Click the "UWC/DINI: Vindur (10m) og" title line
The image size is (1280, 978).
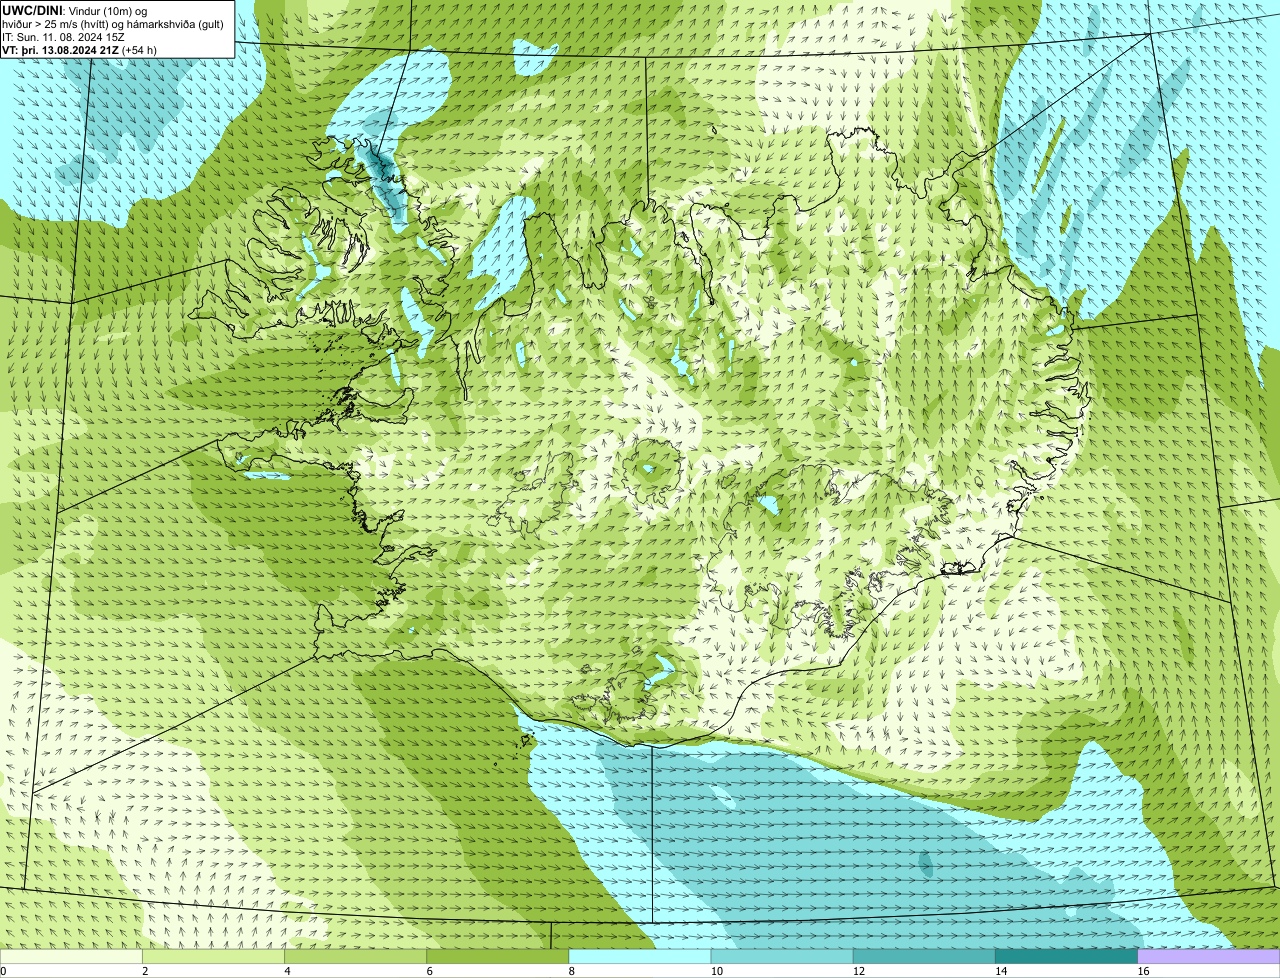75,10
